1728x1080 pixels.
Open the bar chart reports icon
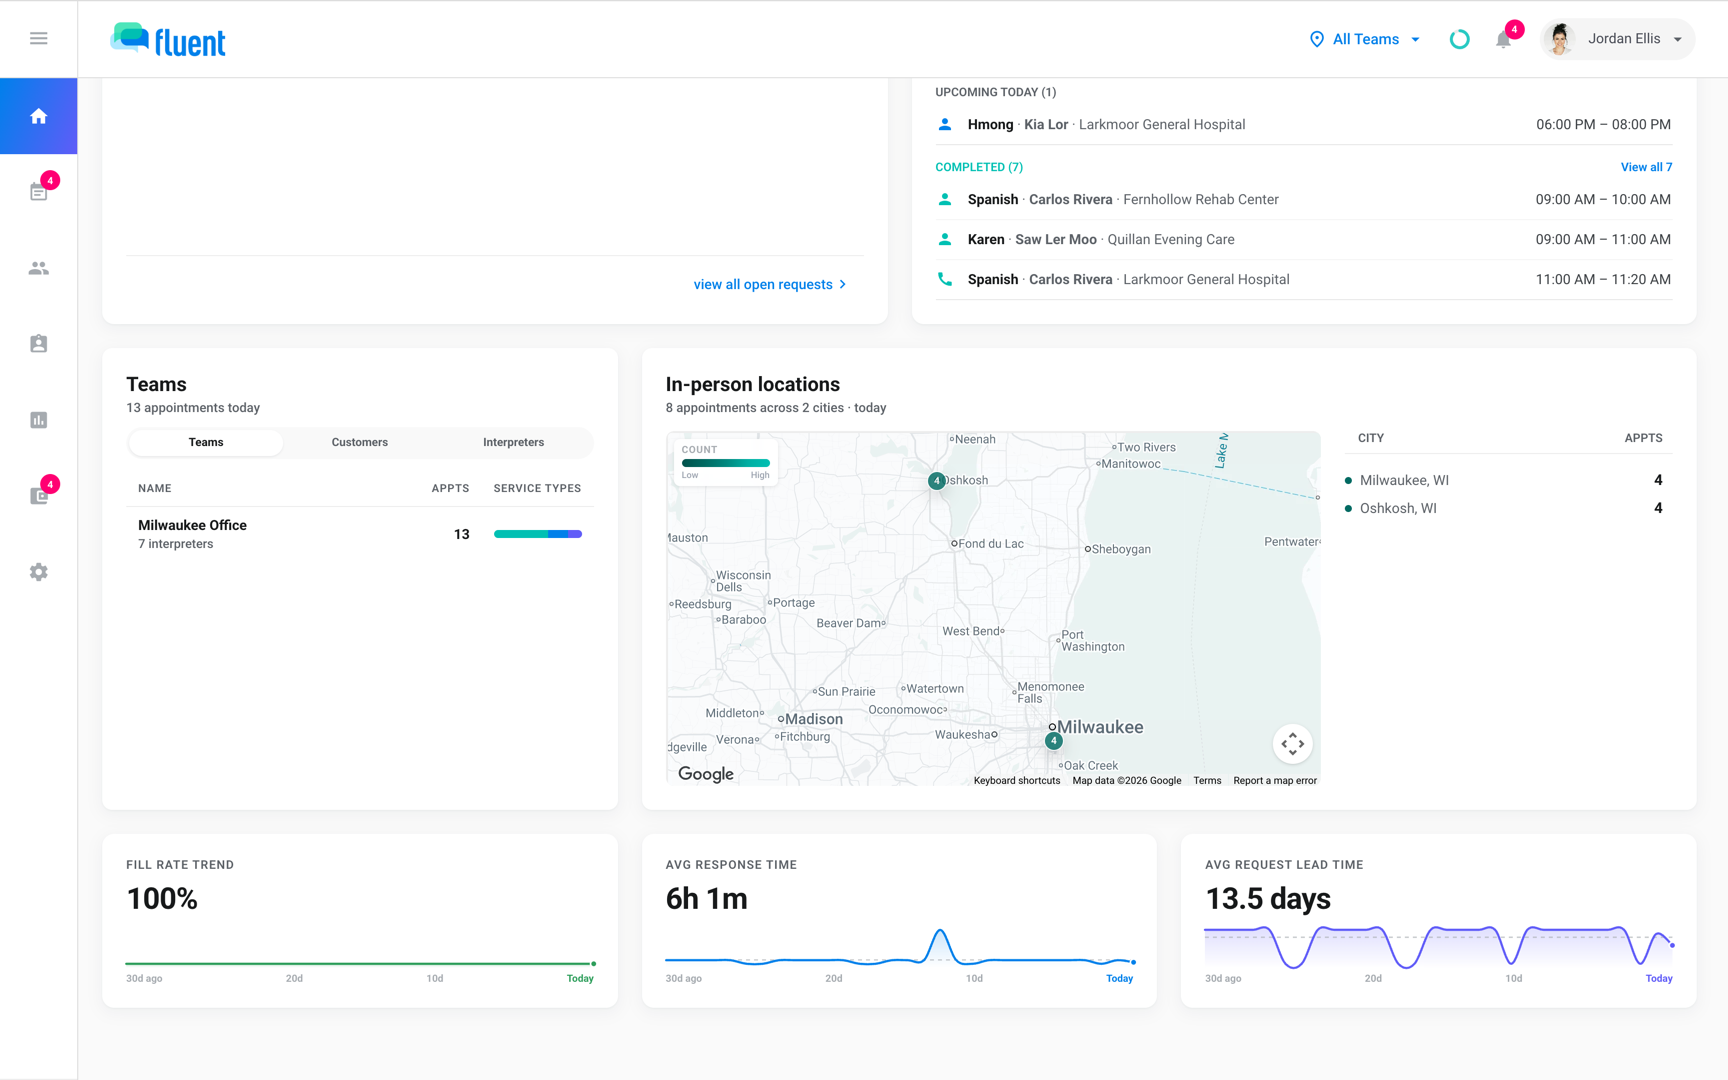point(38,420)
